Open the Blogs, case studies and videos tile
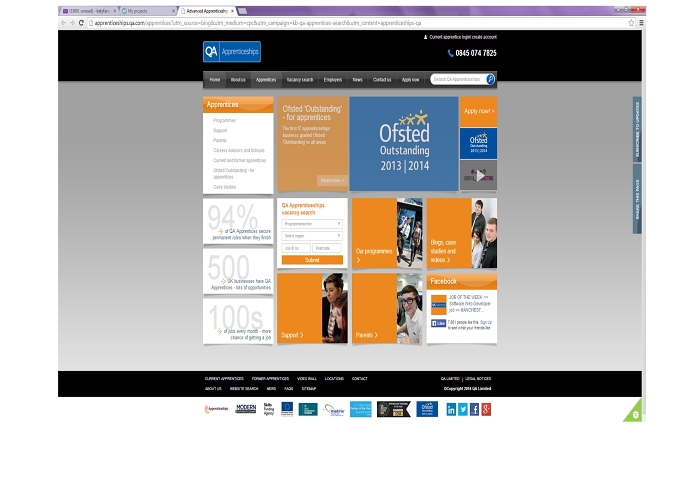The height and width of the screenshot is (481, 680). pyautogui.click(x=462, y=233)
